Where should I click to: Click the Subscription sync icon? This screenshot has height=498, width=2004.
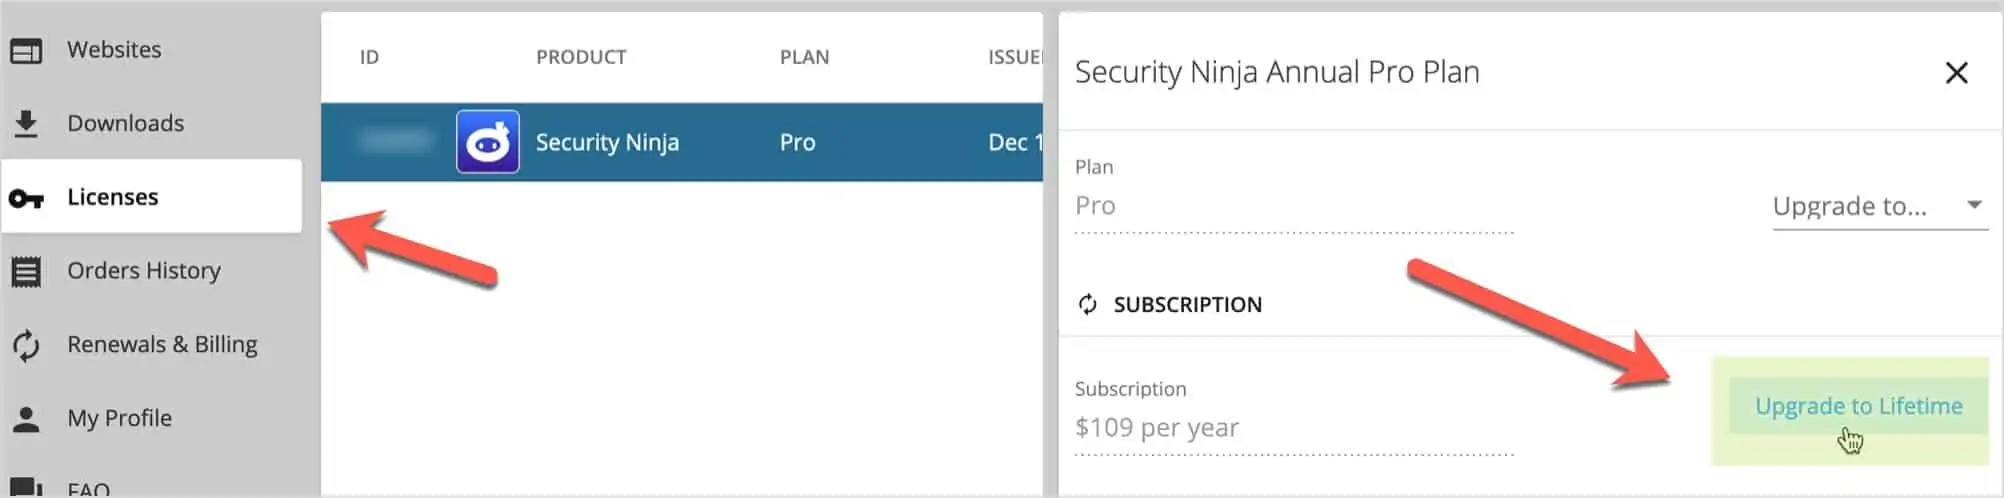point(1088,304)
